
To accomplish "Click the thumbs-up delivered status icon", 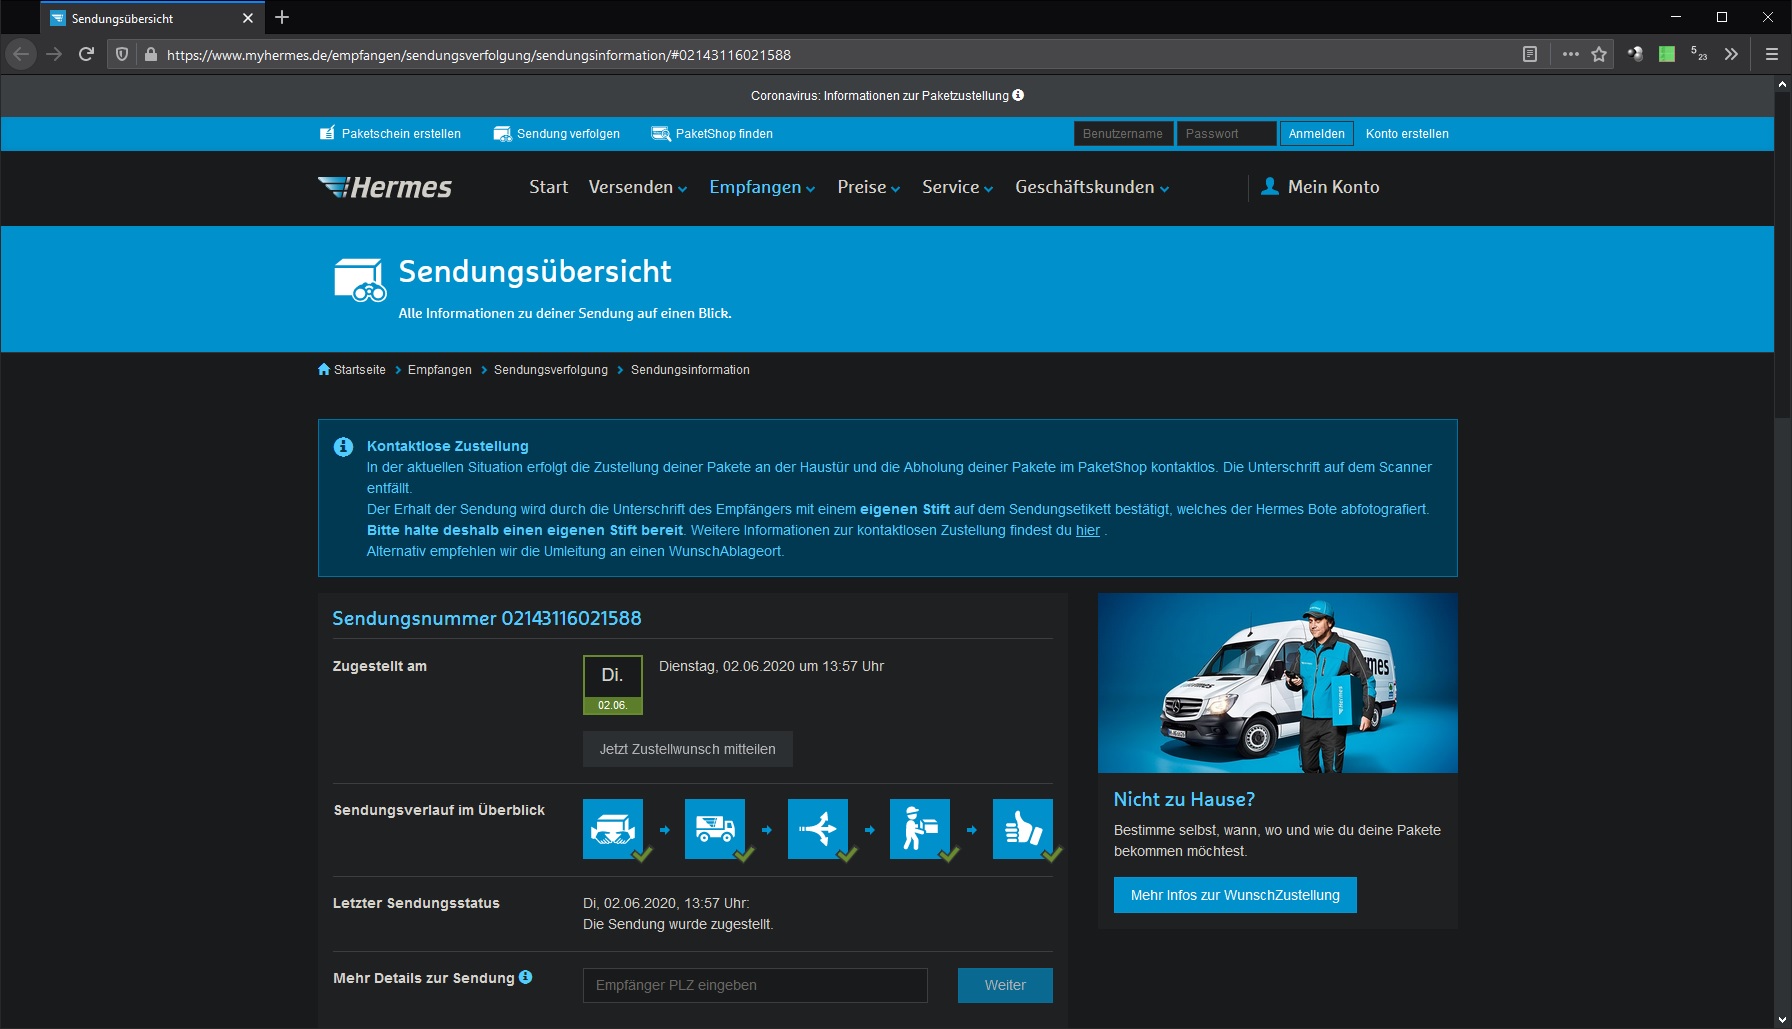I will (x=1023, y=828).
